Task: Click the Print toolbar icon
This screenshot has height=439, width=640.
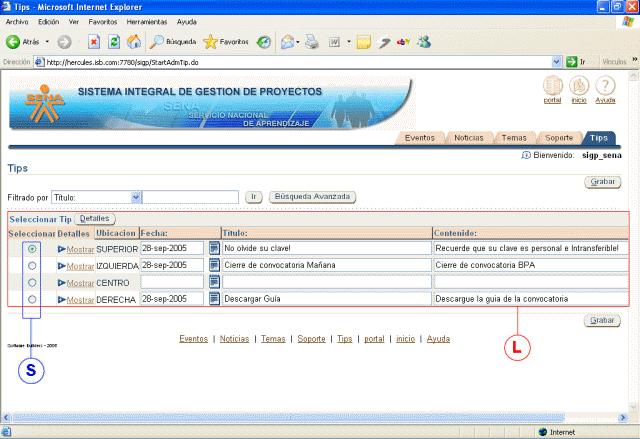Action: click(x=312, y=42)
